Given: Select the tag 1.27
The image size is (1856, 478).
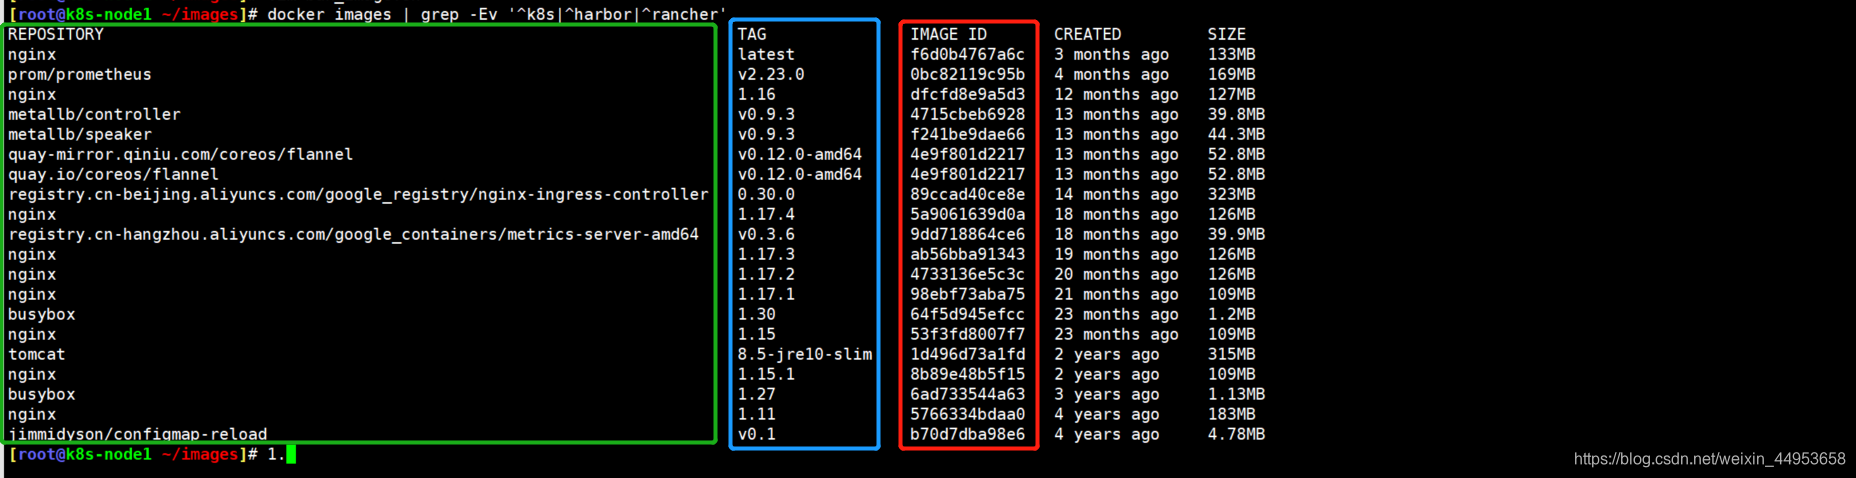Looking at the screenshot, I should (757, 395).
